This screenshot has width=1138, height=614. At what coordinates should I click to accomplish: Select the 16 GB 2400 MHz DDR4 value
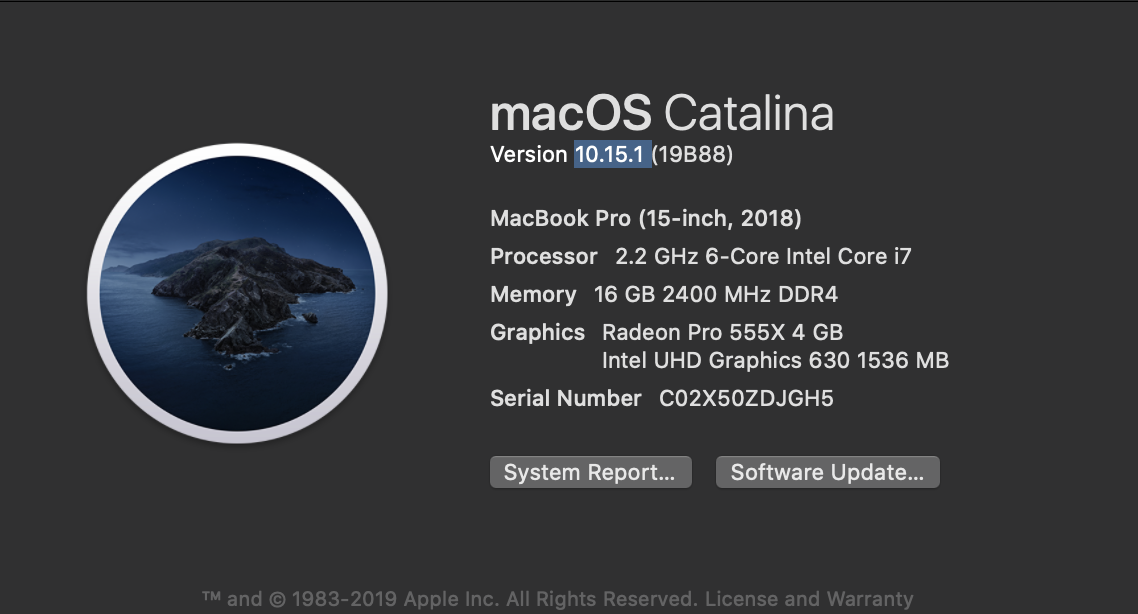(x=716, y=295)
